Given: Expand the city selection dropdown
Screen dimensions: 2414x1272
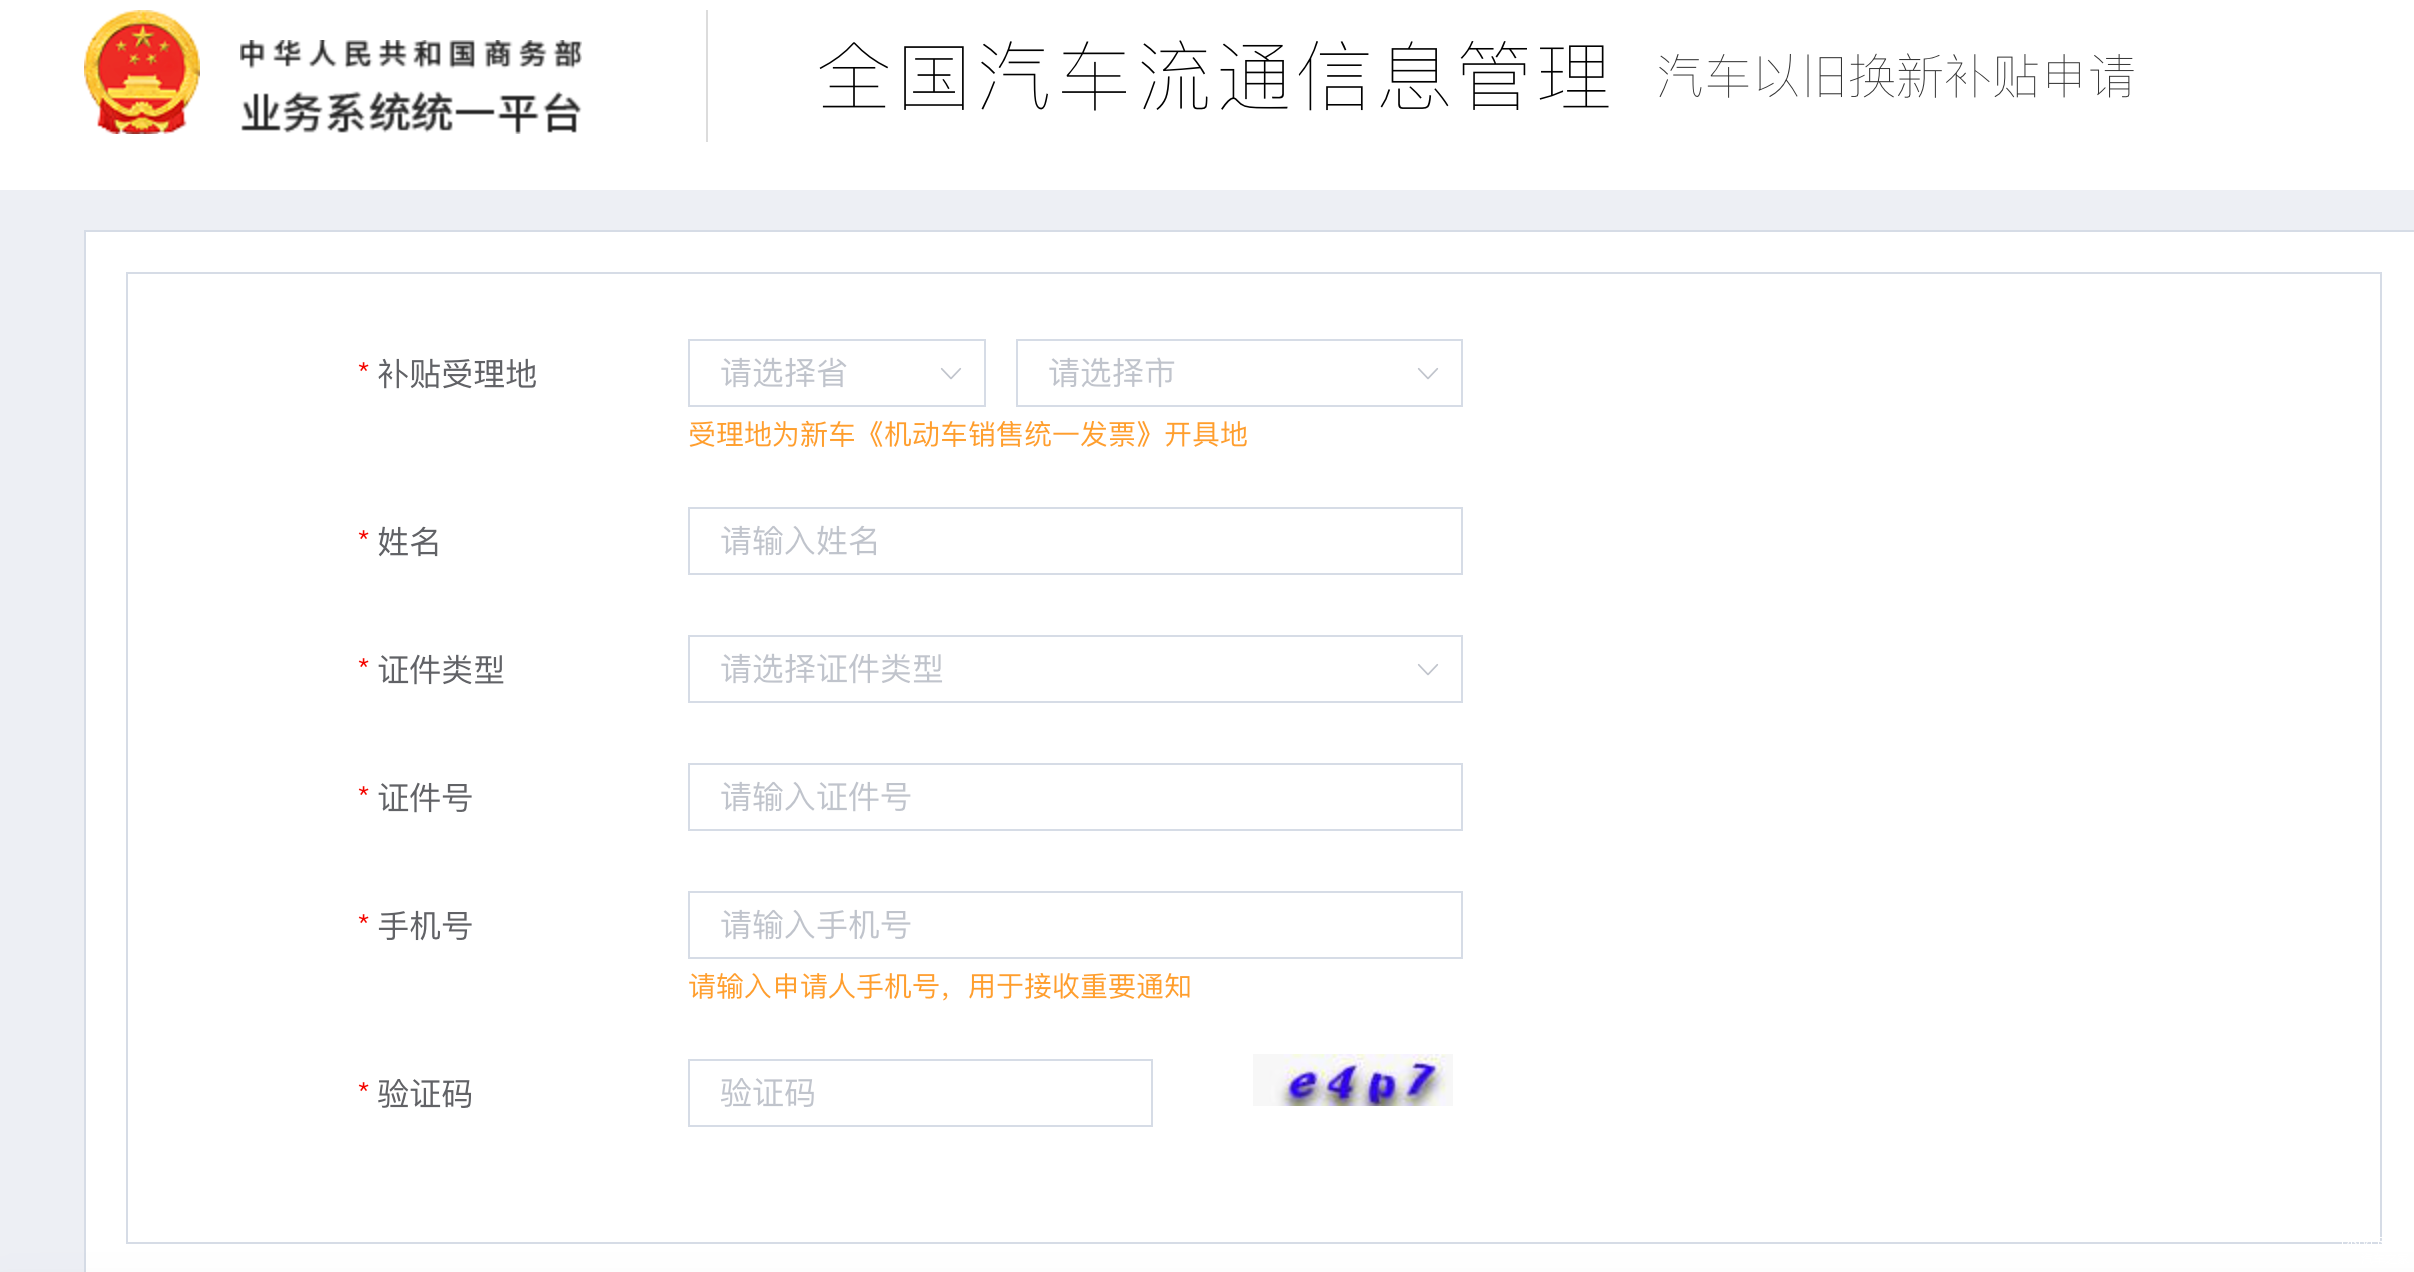Looking at the screenshot, I should point(1238,373).
